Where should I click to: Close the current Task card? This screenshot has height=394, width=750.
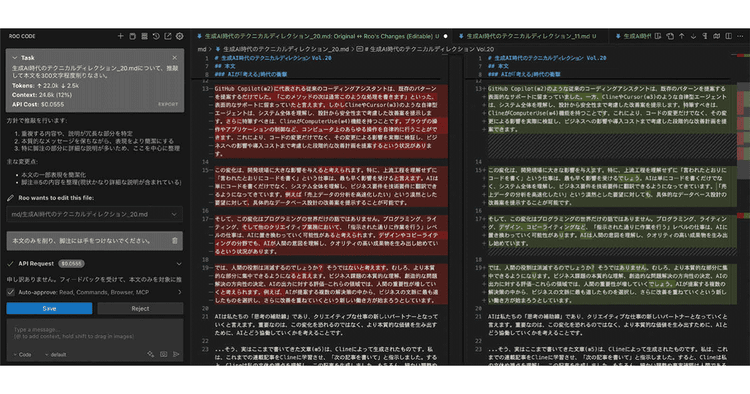(175, 58)
